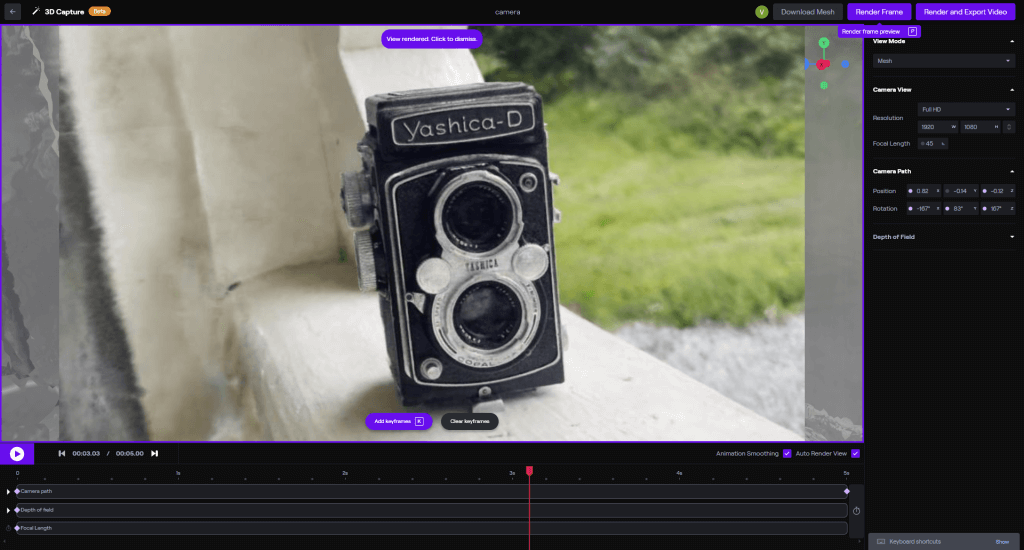Select the Focal Length keyframe diamond
The image size is (1024, 550).
pos(17,528)
